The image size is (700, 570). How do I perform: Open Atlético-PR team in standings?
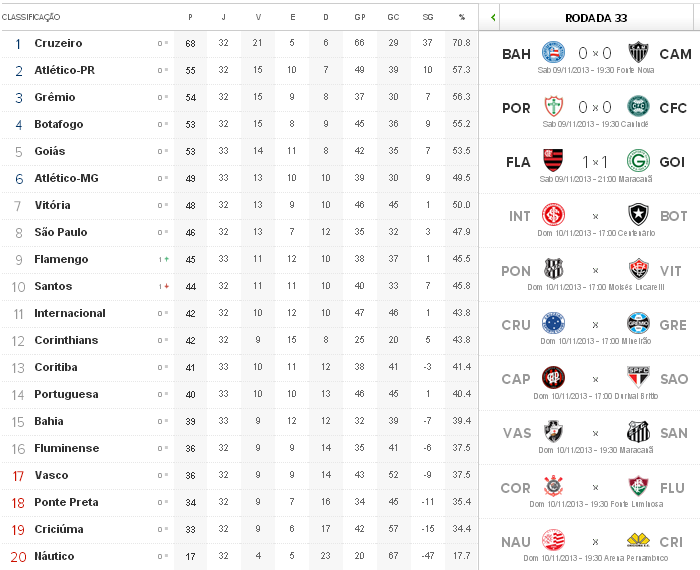pyautogui.click(x=64, y=70)
